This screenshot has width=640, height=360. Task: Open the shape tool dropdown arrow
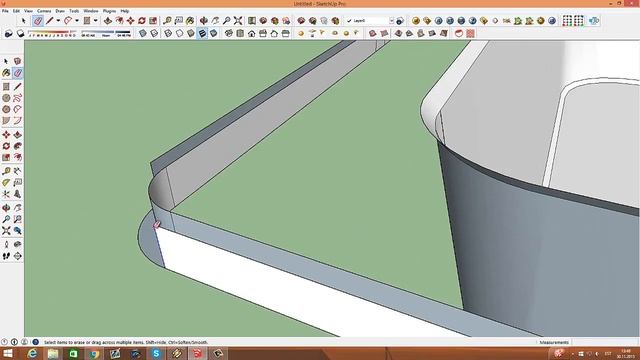pos(96,20)
